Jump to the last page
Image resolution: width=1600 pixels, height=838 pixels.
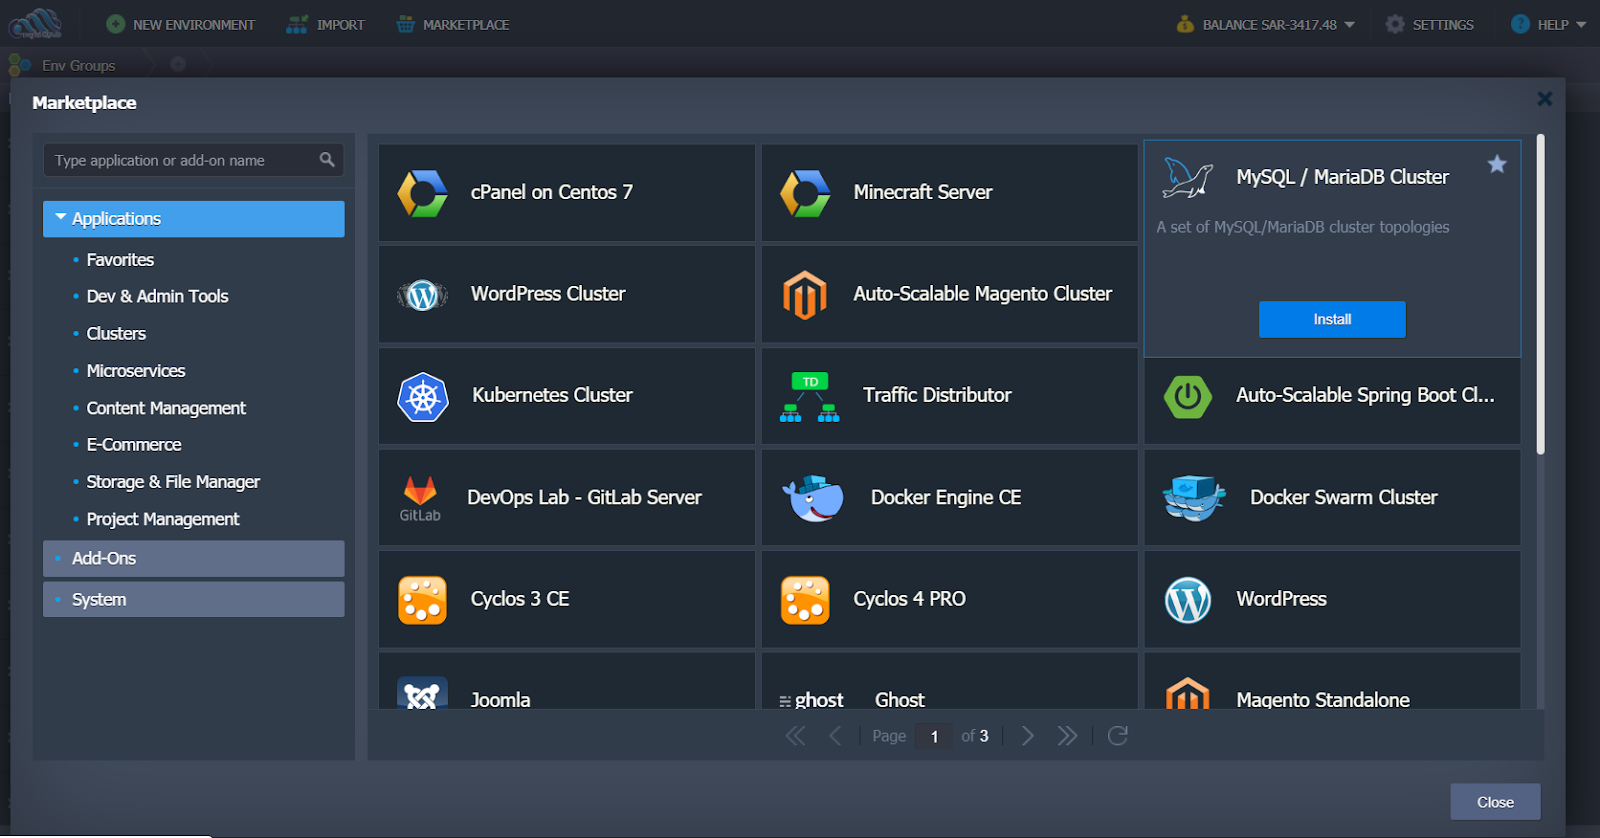[1067, 736]
